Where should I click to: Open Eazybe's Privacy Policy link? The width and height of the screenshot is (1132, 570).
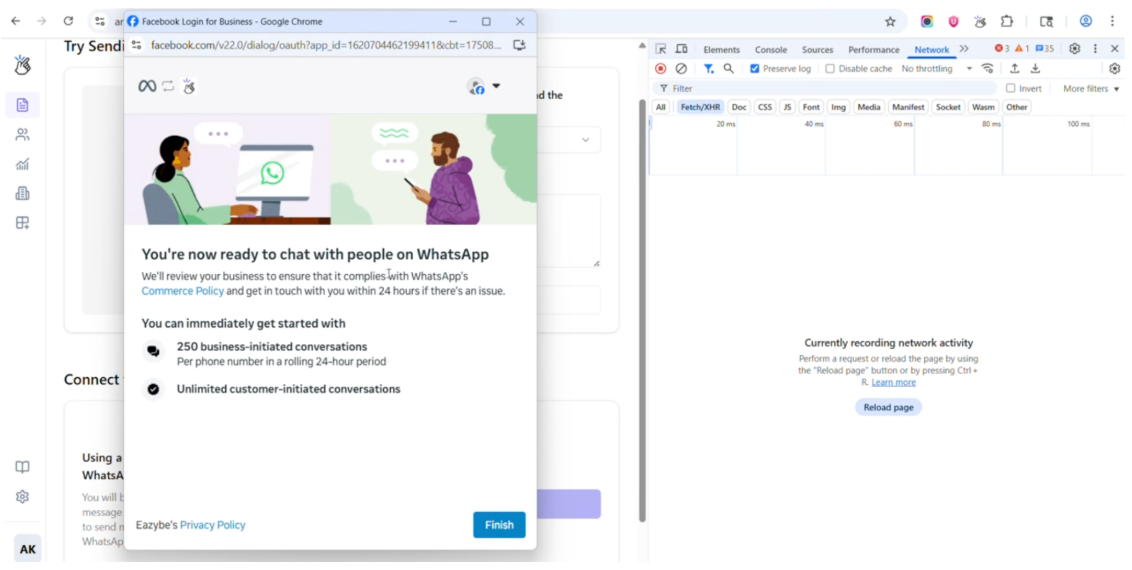click(x=212, y=525)
